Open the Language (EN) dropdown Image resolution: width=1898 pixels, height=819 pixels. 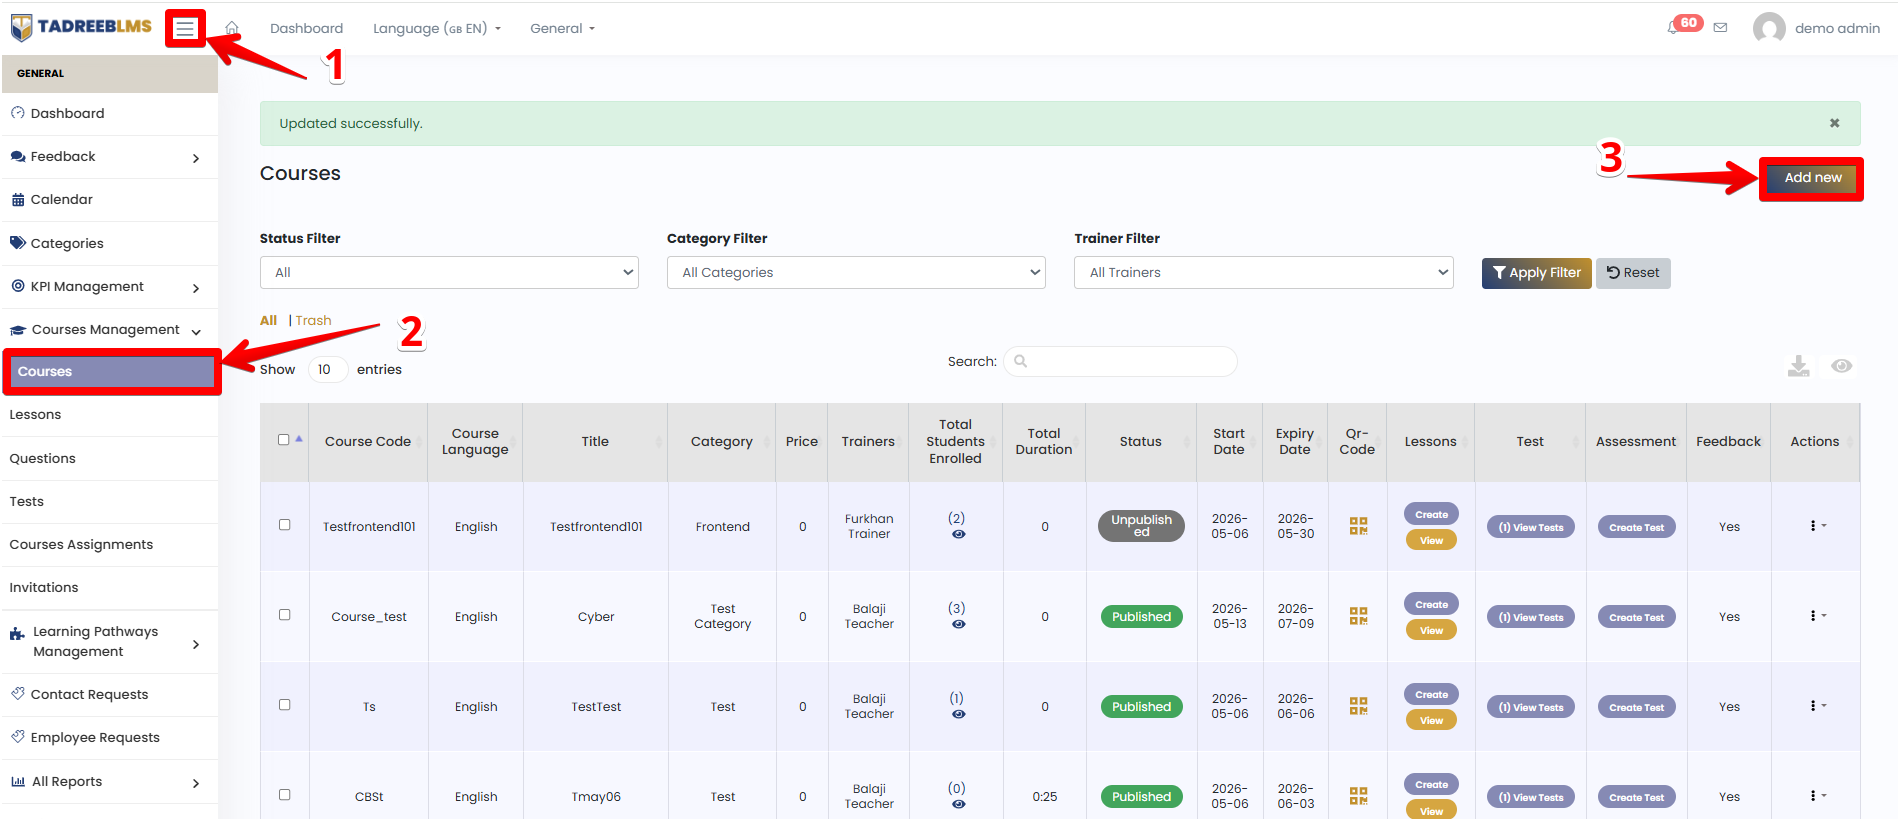pyautogui.click(x=437, y=28)
